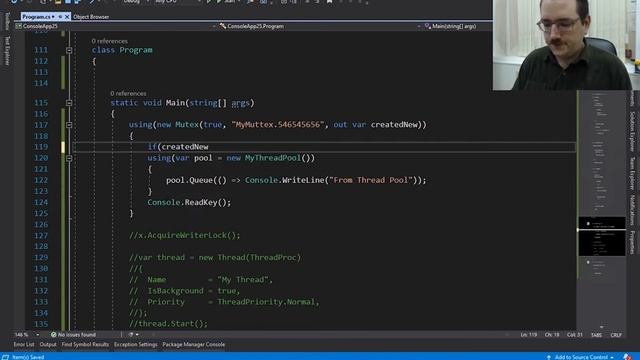Viewport: 640px width, 360px height.
Task: Click the class icon beside ConsoleApp25.Program
Action: pos(223,26)
